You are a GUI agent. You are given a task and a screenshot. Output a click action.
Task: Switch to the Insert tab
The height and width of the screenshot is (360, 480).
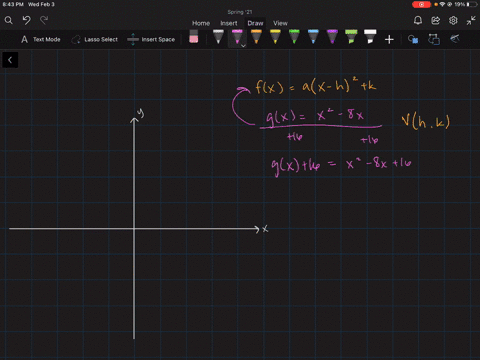[x=229, y=23]
